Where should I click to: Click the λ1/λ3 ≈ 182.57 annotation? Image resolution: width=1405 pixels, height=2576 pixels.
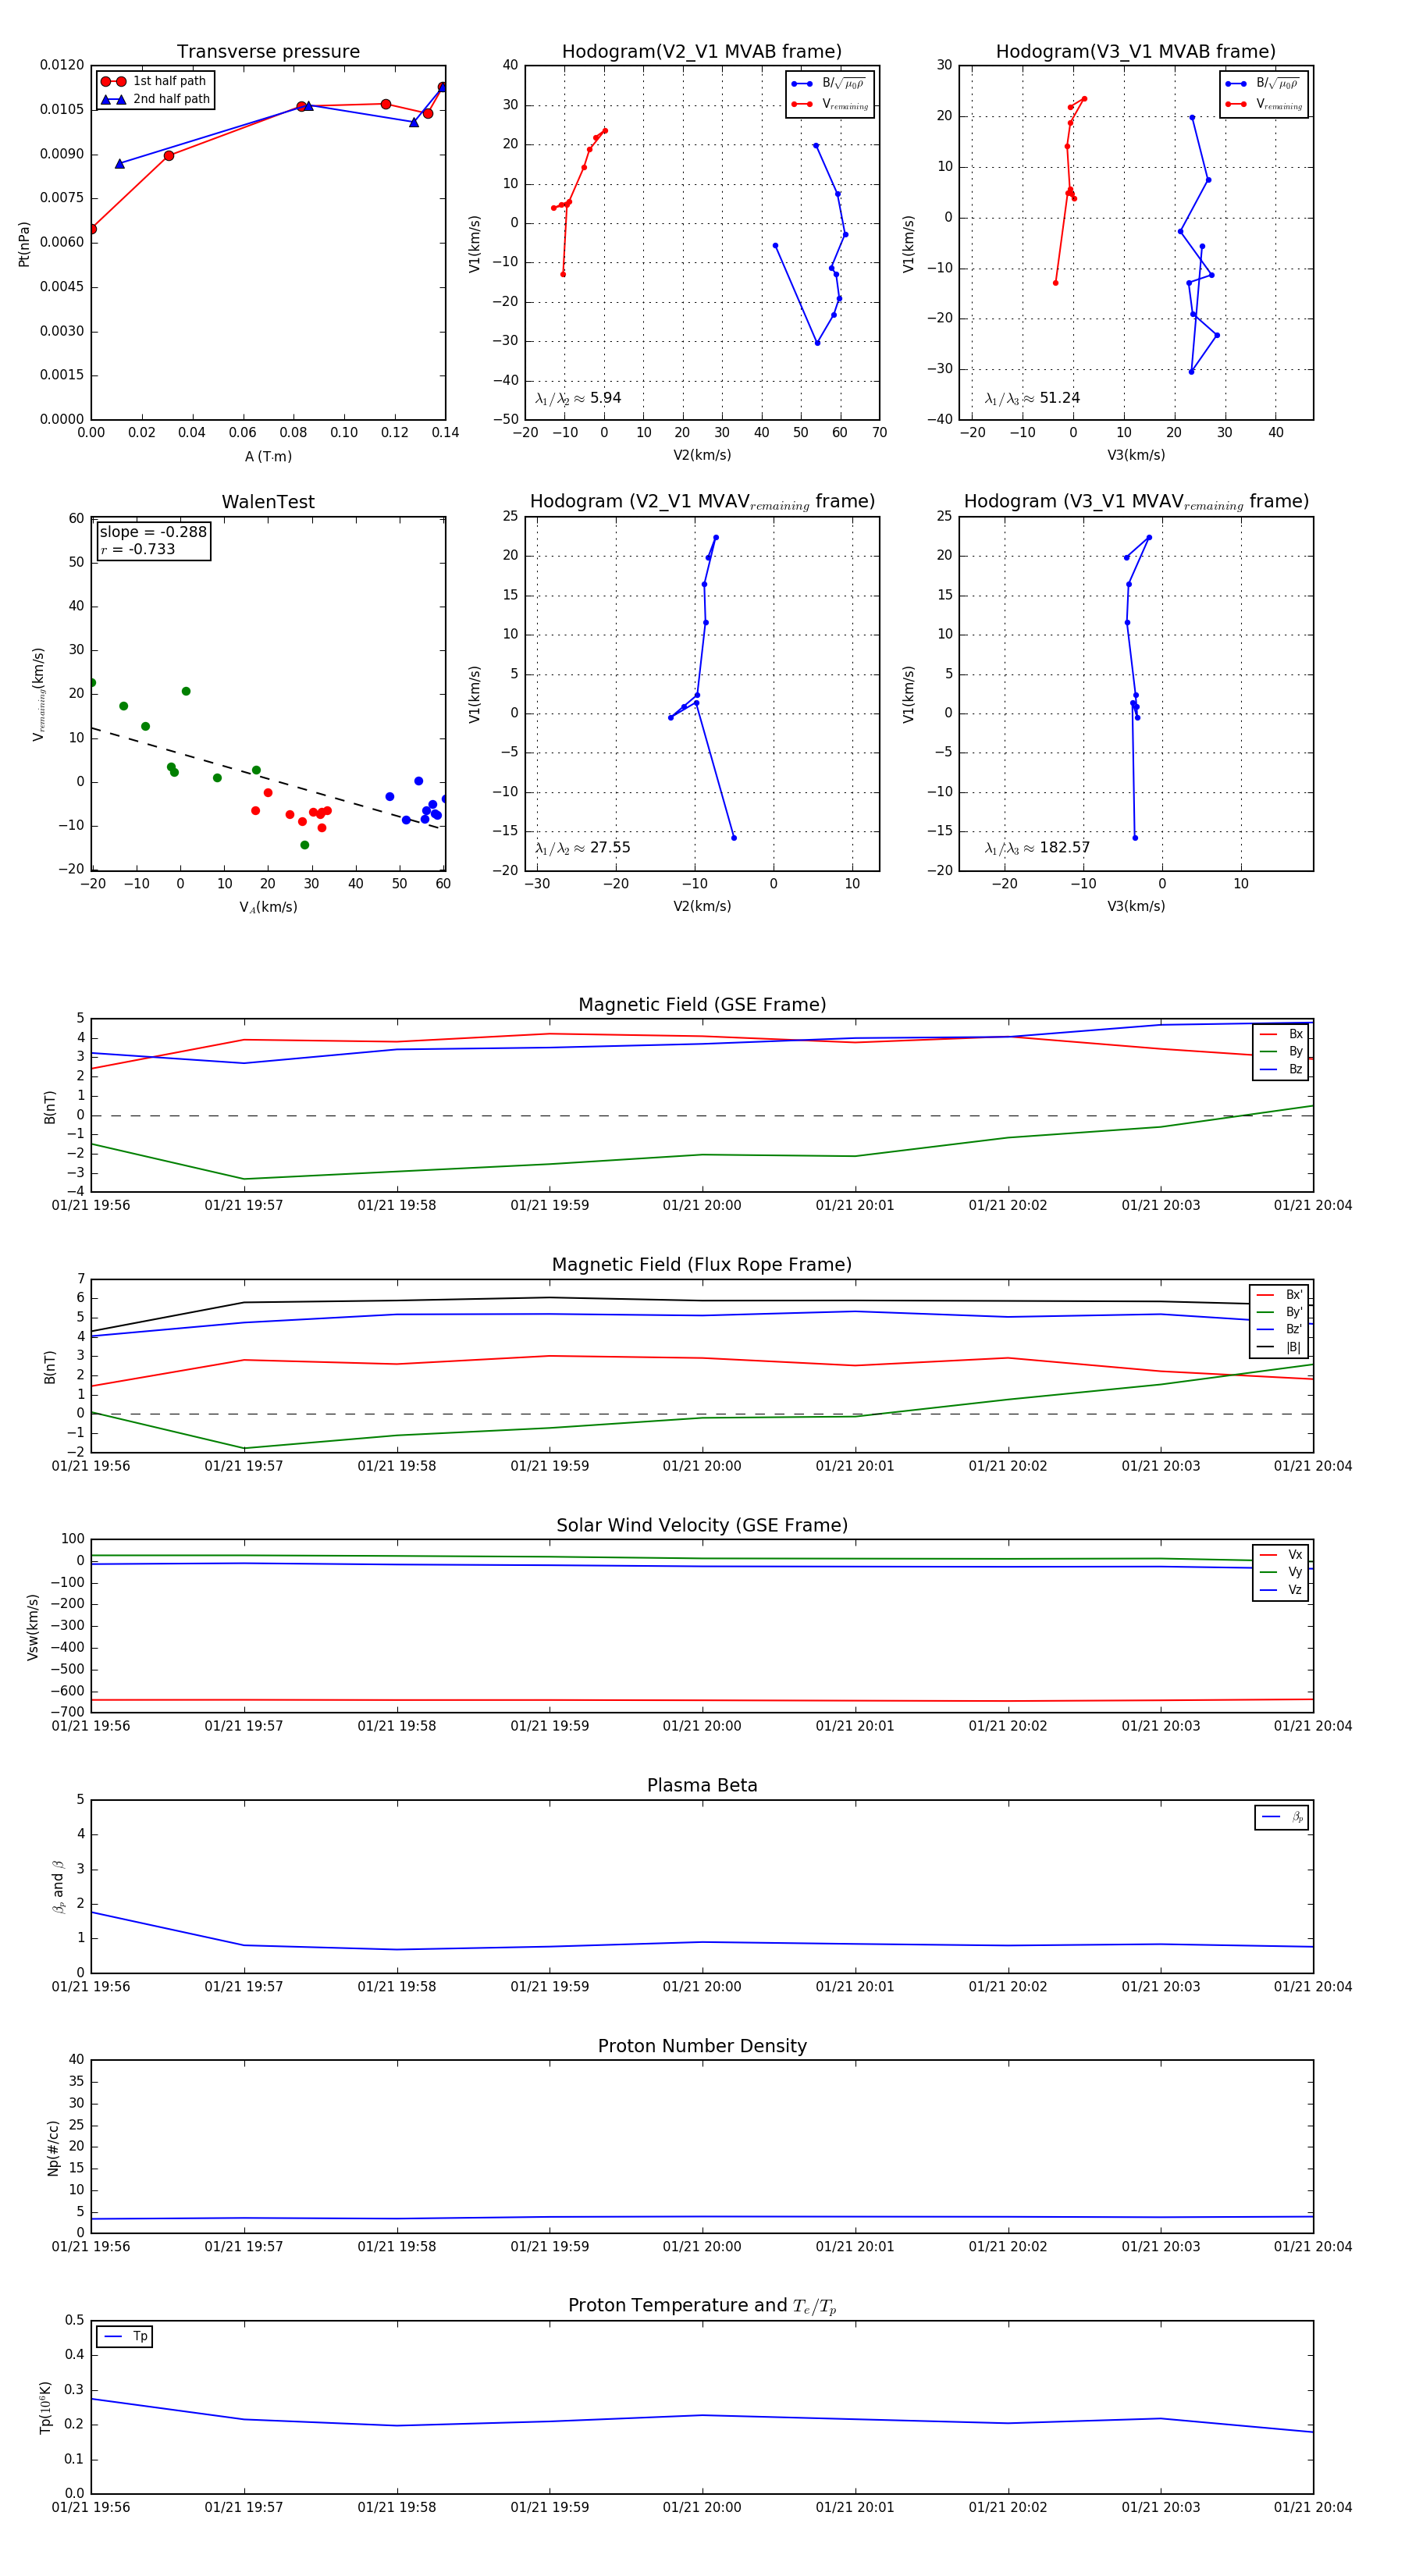1037,848
